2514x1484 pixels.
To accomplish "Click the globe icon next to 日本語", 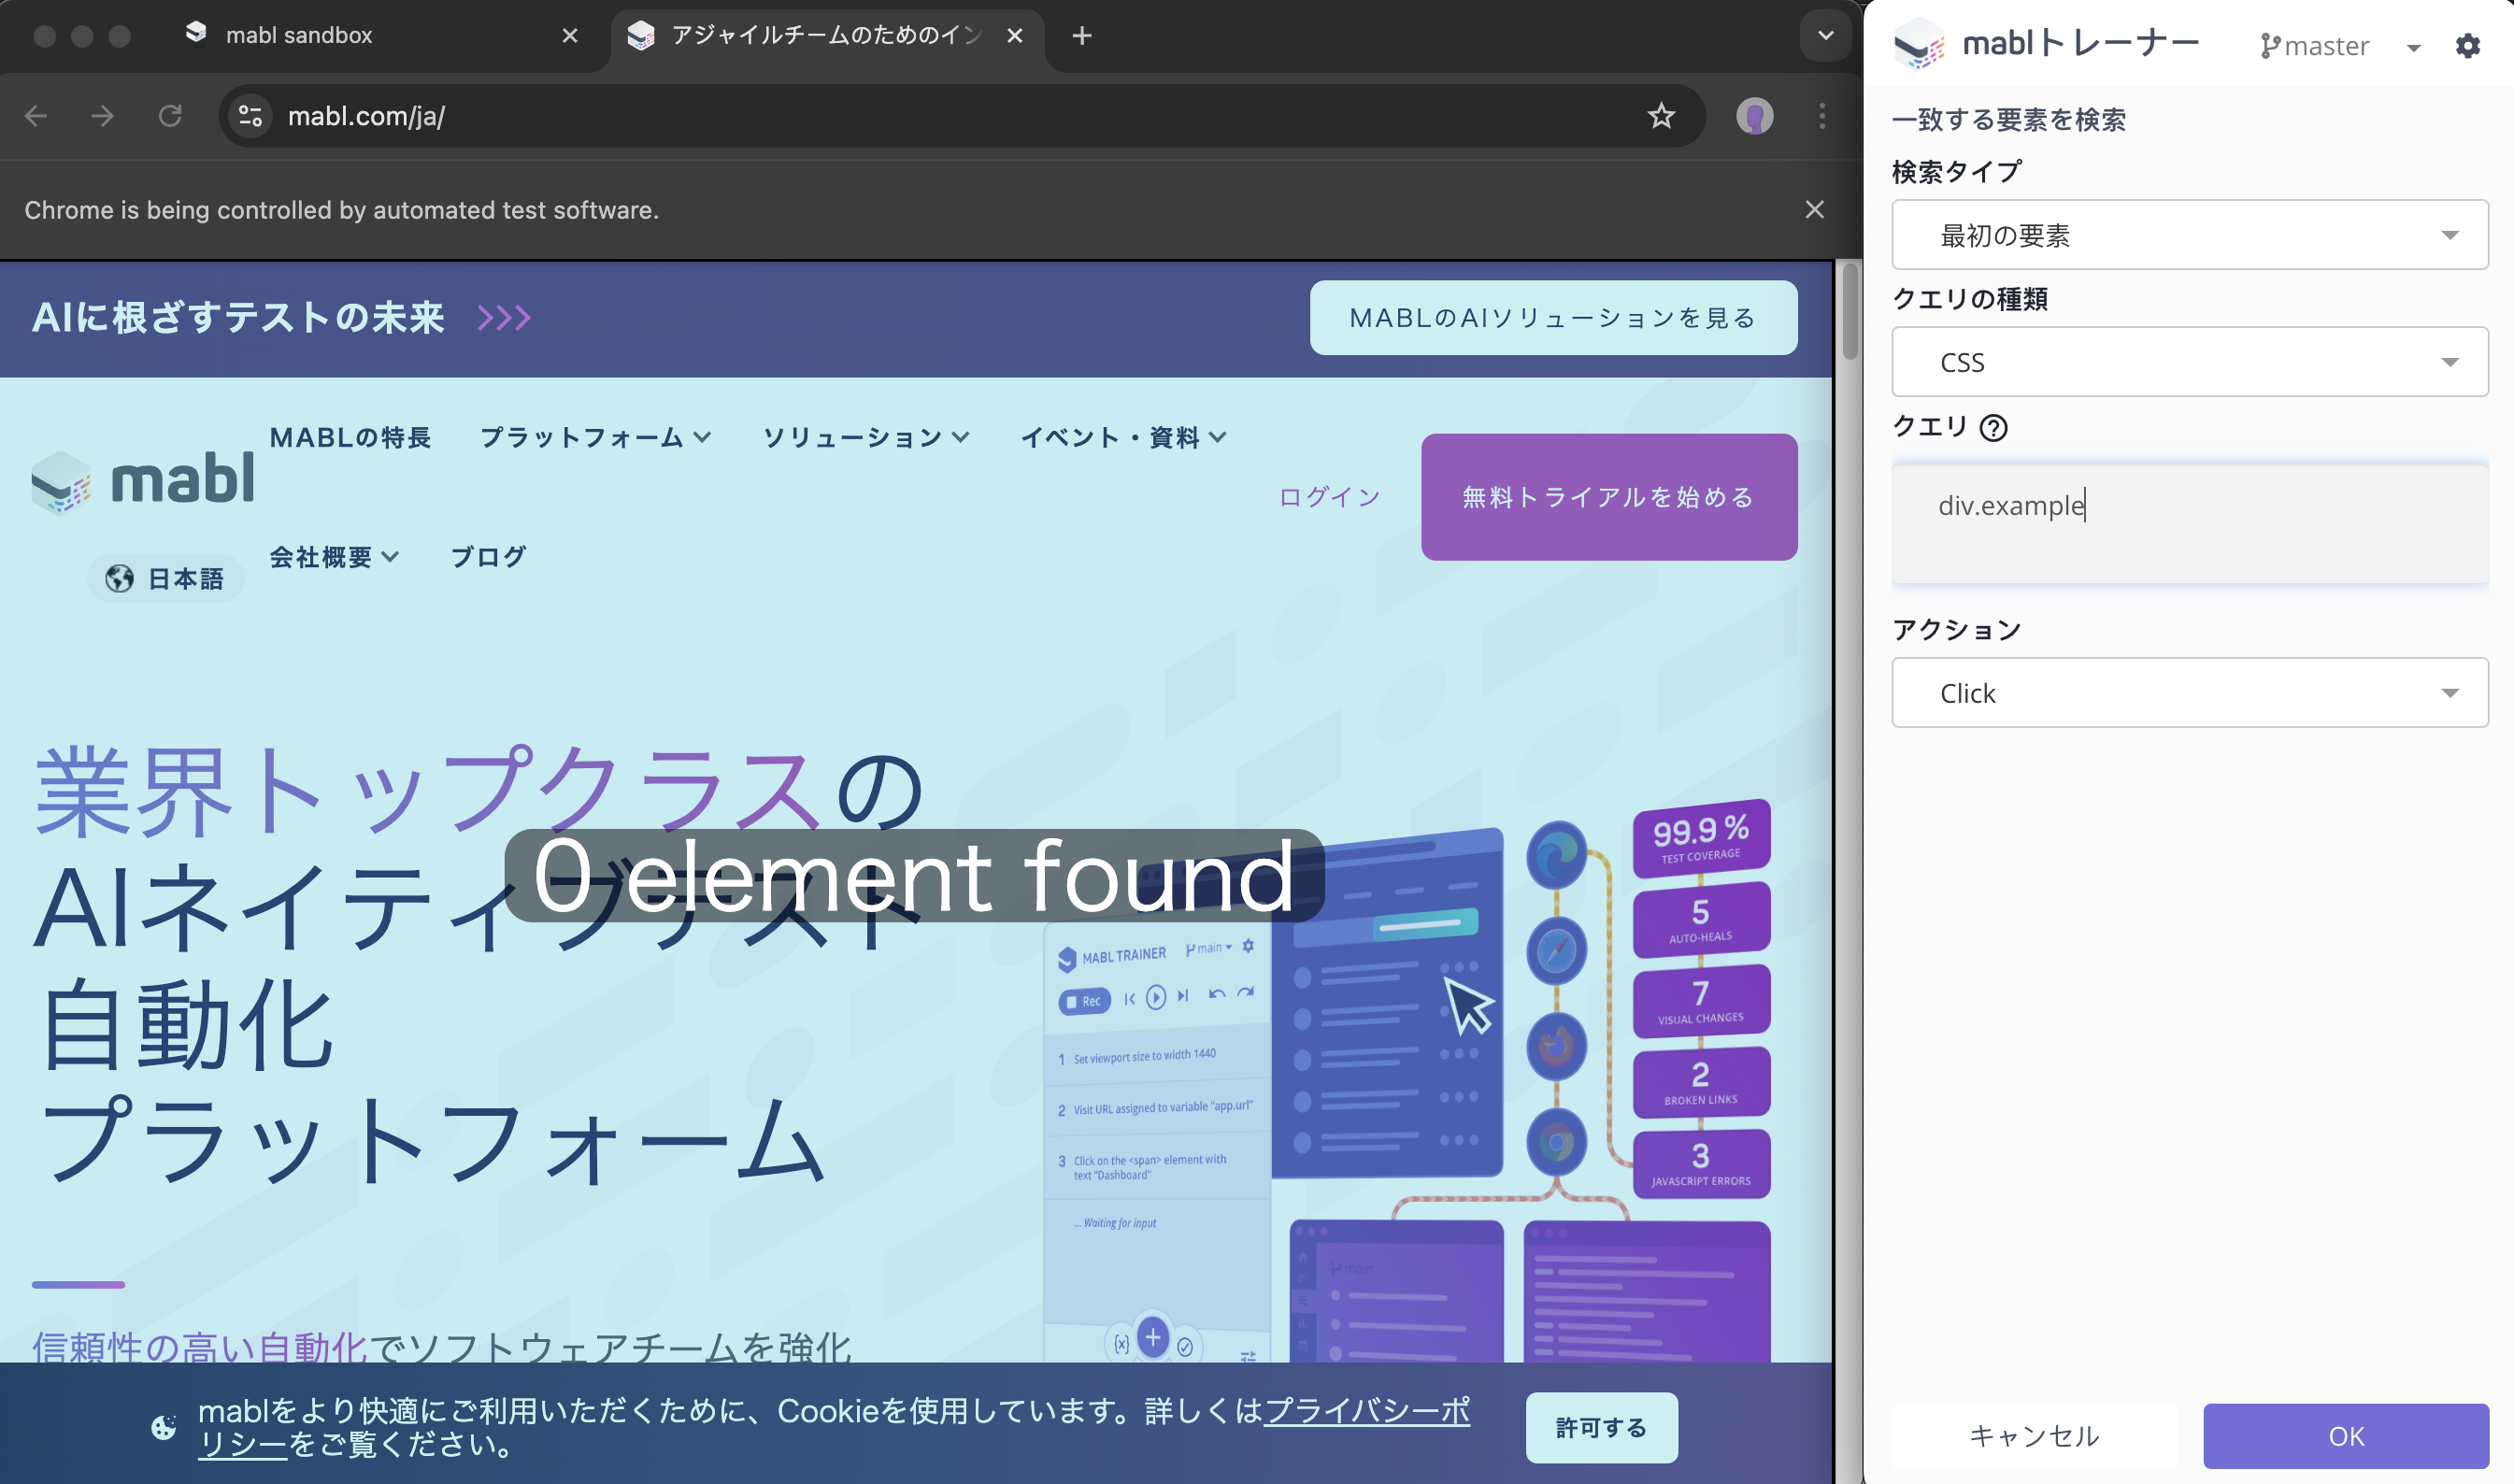I will tap(120, 577).
